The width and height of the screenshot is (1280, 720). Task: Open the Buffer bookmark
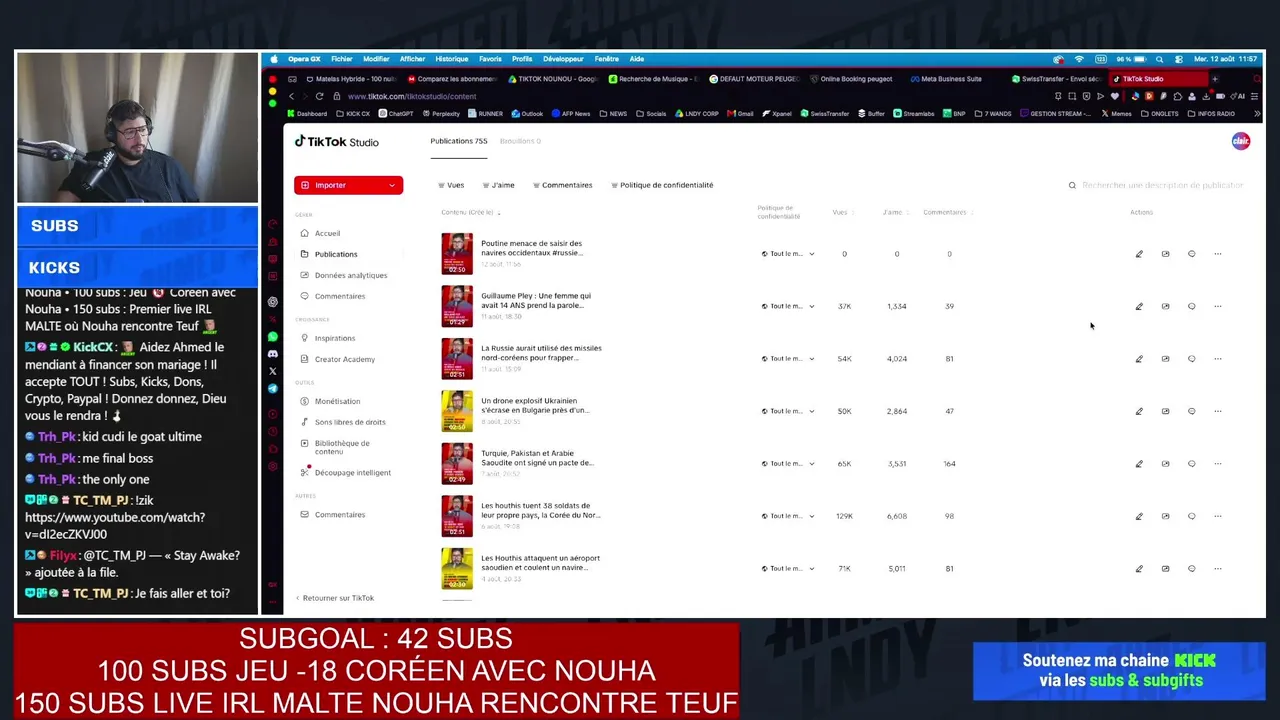(x=871, y=114)
